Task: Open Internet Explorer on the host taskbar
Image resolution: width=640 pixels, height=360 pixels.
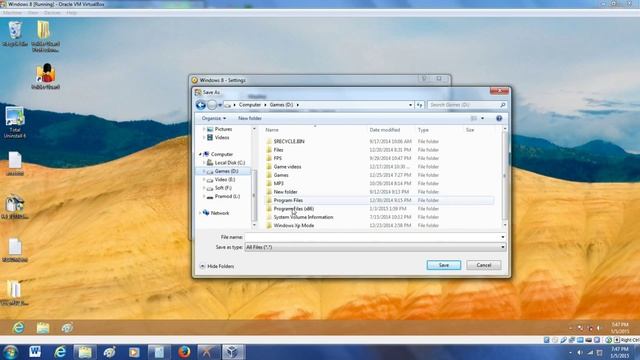Action: click(60, 352)
